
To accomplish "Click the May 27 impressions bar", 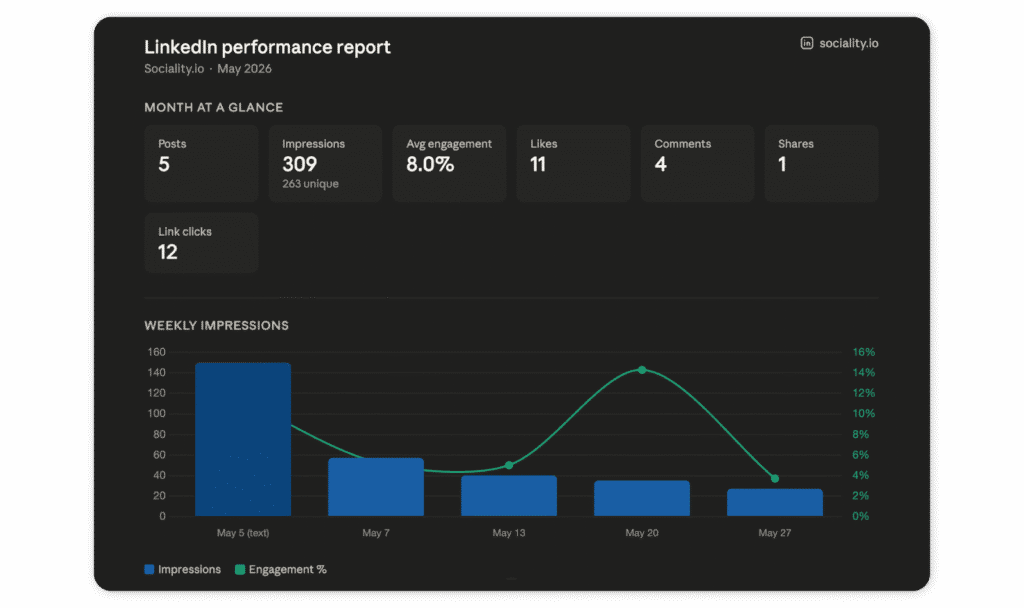I will coord(775,502).
